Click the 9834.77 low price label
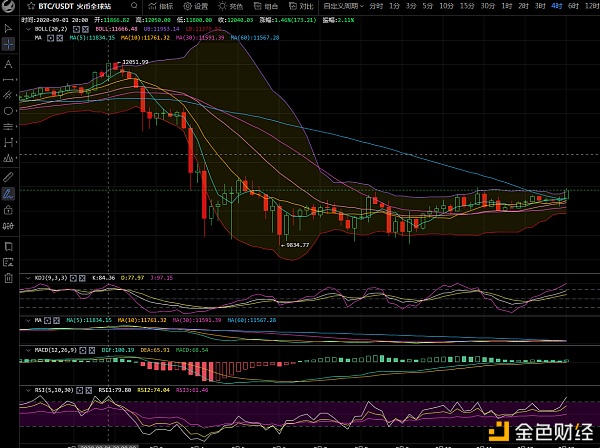 coord(295,244)
